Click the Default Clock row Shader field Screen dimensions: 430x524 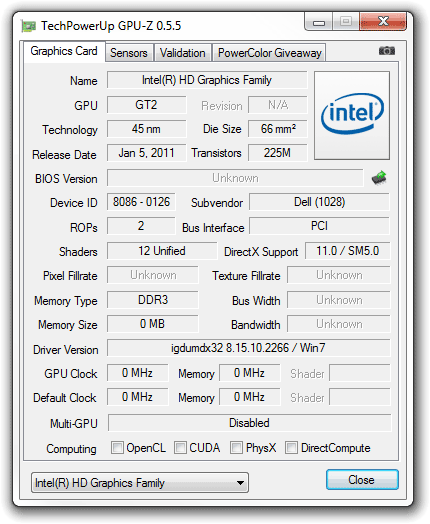coord(360,397)
